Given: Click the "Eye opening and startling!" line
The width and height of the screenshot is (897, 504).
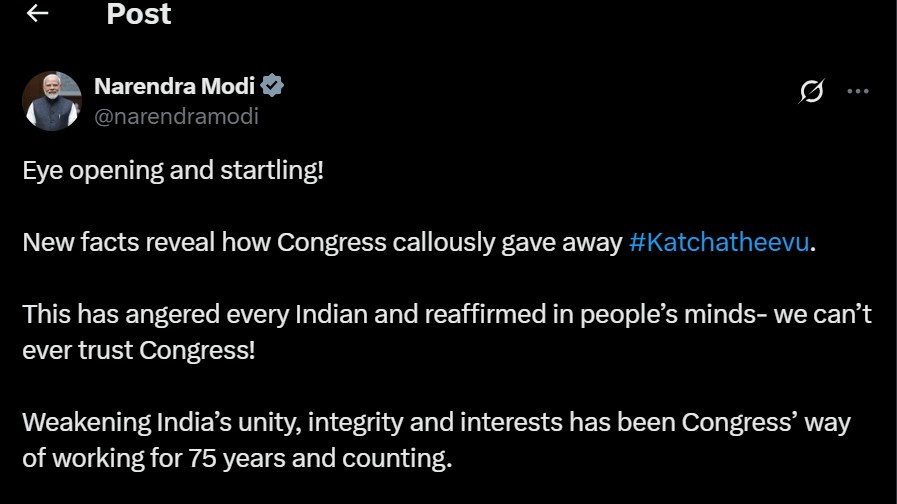Looking at the screenshot, I should (x=173, y=170).
